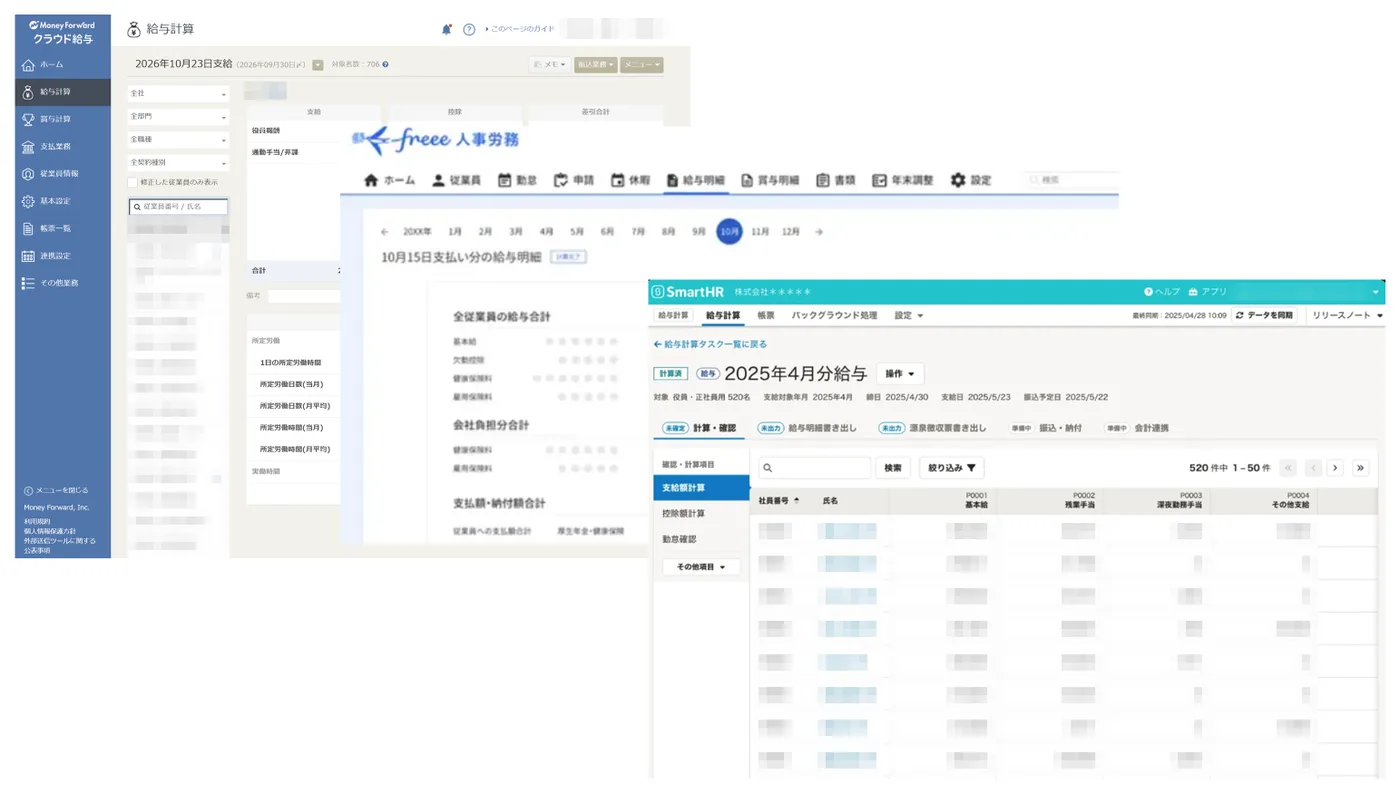This screenshot has width=1400, height=793.
Task: Switch to 会計連携 step tab
Action: [1136, 428]
